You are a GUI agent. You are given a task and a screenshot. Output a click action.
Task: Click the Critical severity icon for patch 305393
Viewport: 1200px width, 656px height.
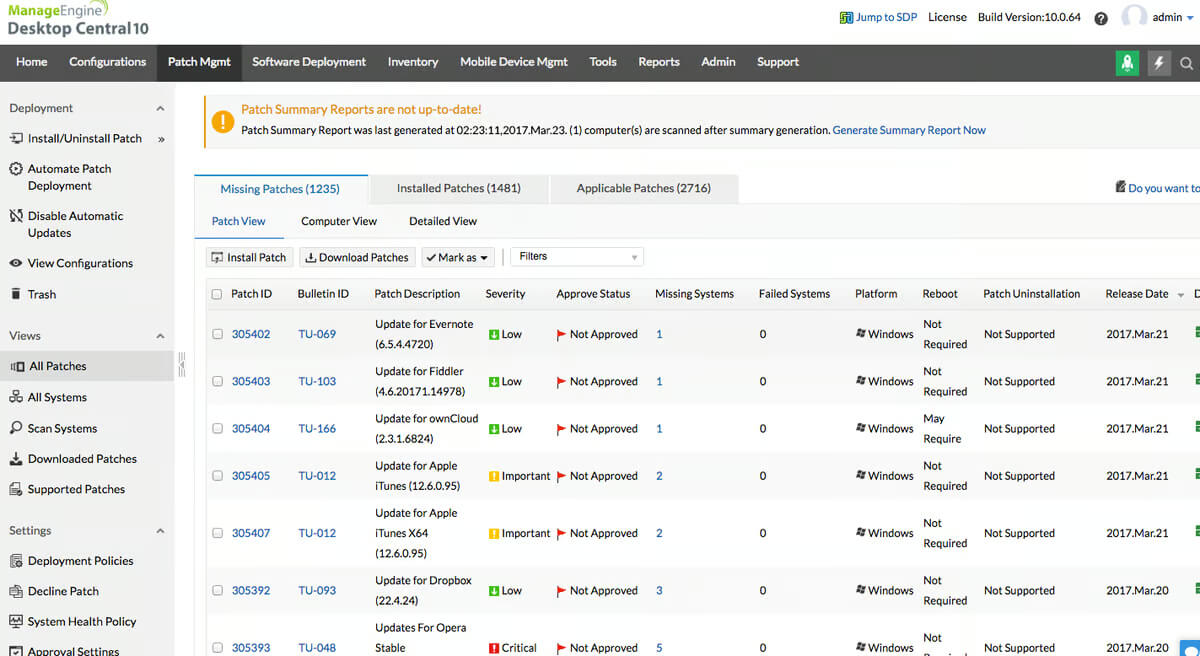[494, 648]
